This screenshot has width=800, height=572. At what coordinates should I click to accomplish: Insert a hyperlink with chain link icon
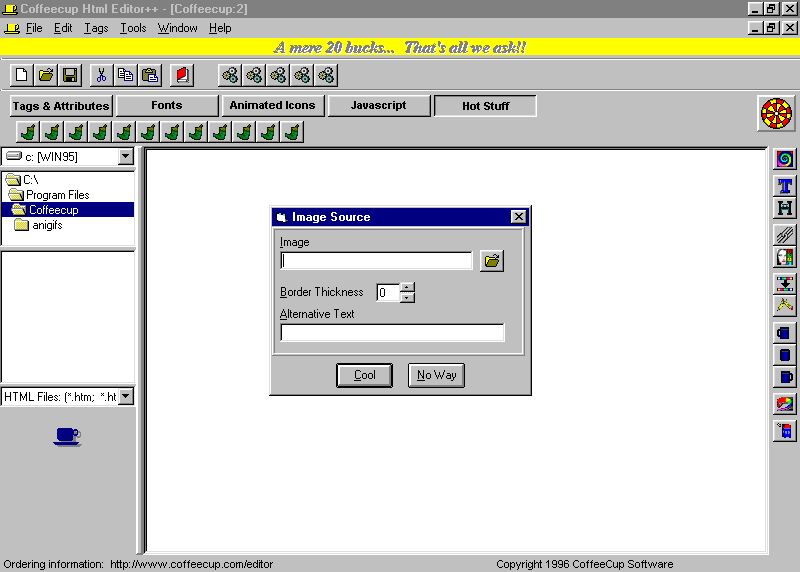coord(785,235)
